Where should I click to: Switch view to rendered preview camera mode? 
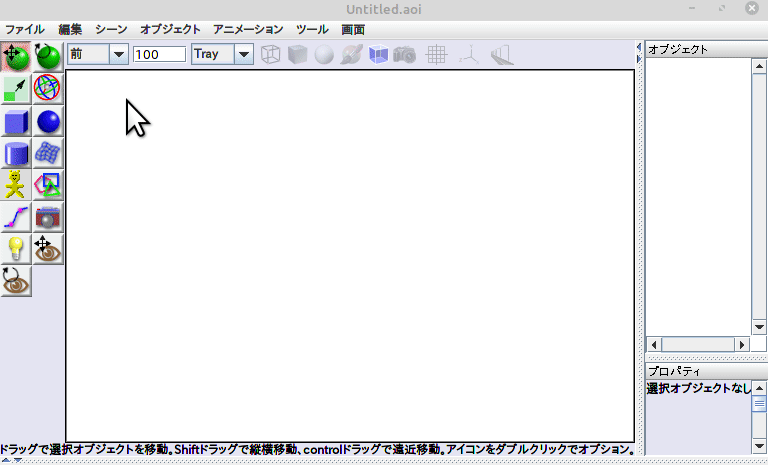(x=405, y=54)
